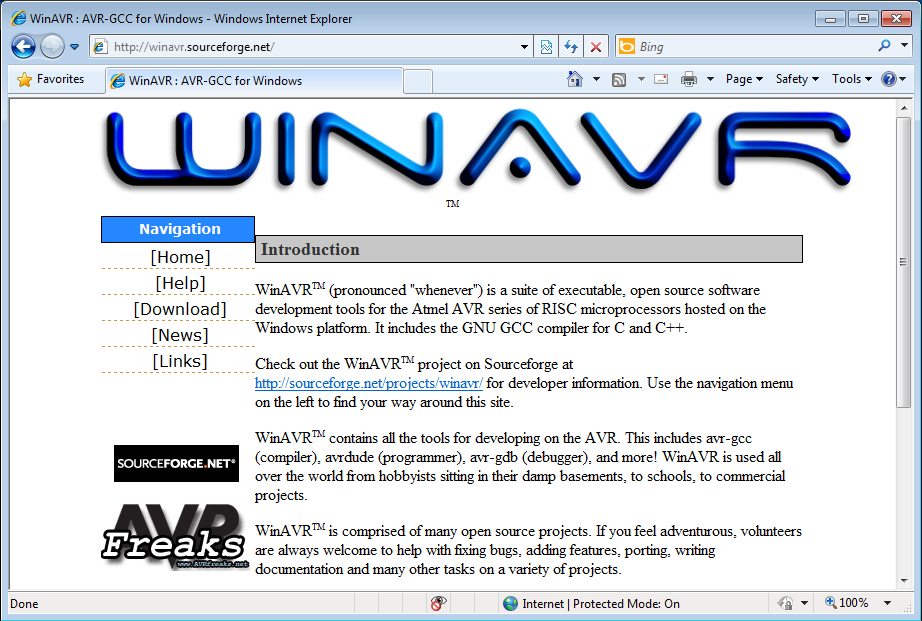Click the search magnifier icon
Screen dimensions: 922x621
(x=884, y=46)
